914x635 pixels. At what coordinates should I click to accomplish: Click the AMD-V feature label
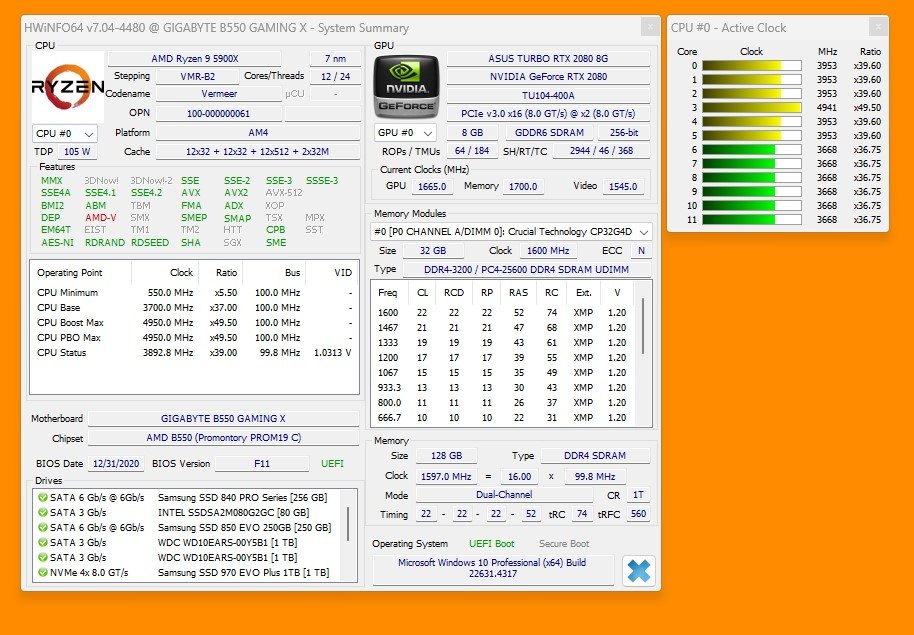(x=101, y=217)
